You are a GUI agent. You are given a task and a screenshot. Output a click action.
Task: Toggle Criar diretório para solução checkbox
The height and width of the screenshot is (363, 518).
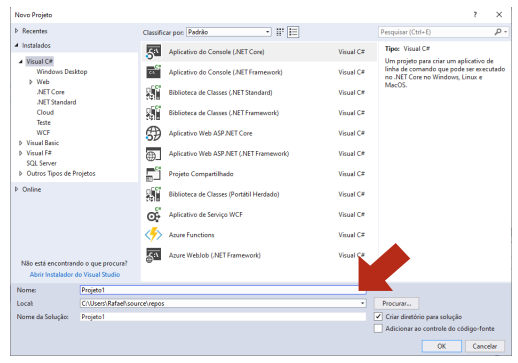378,316
